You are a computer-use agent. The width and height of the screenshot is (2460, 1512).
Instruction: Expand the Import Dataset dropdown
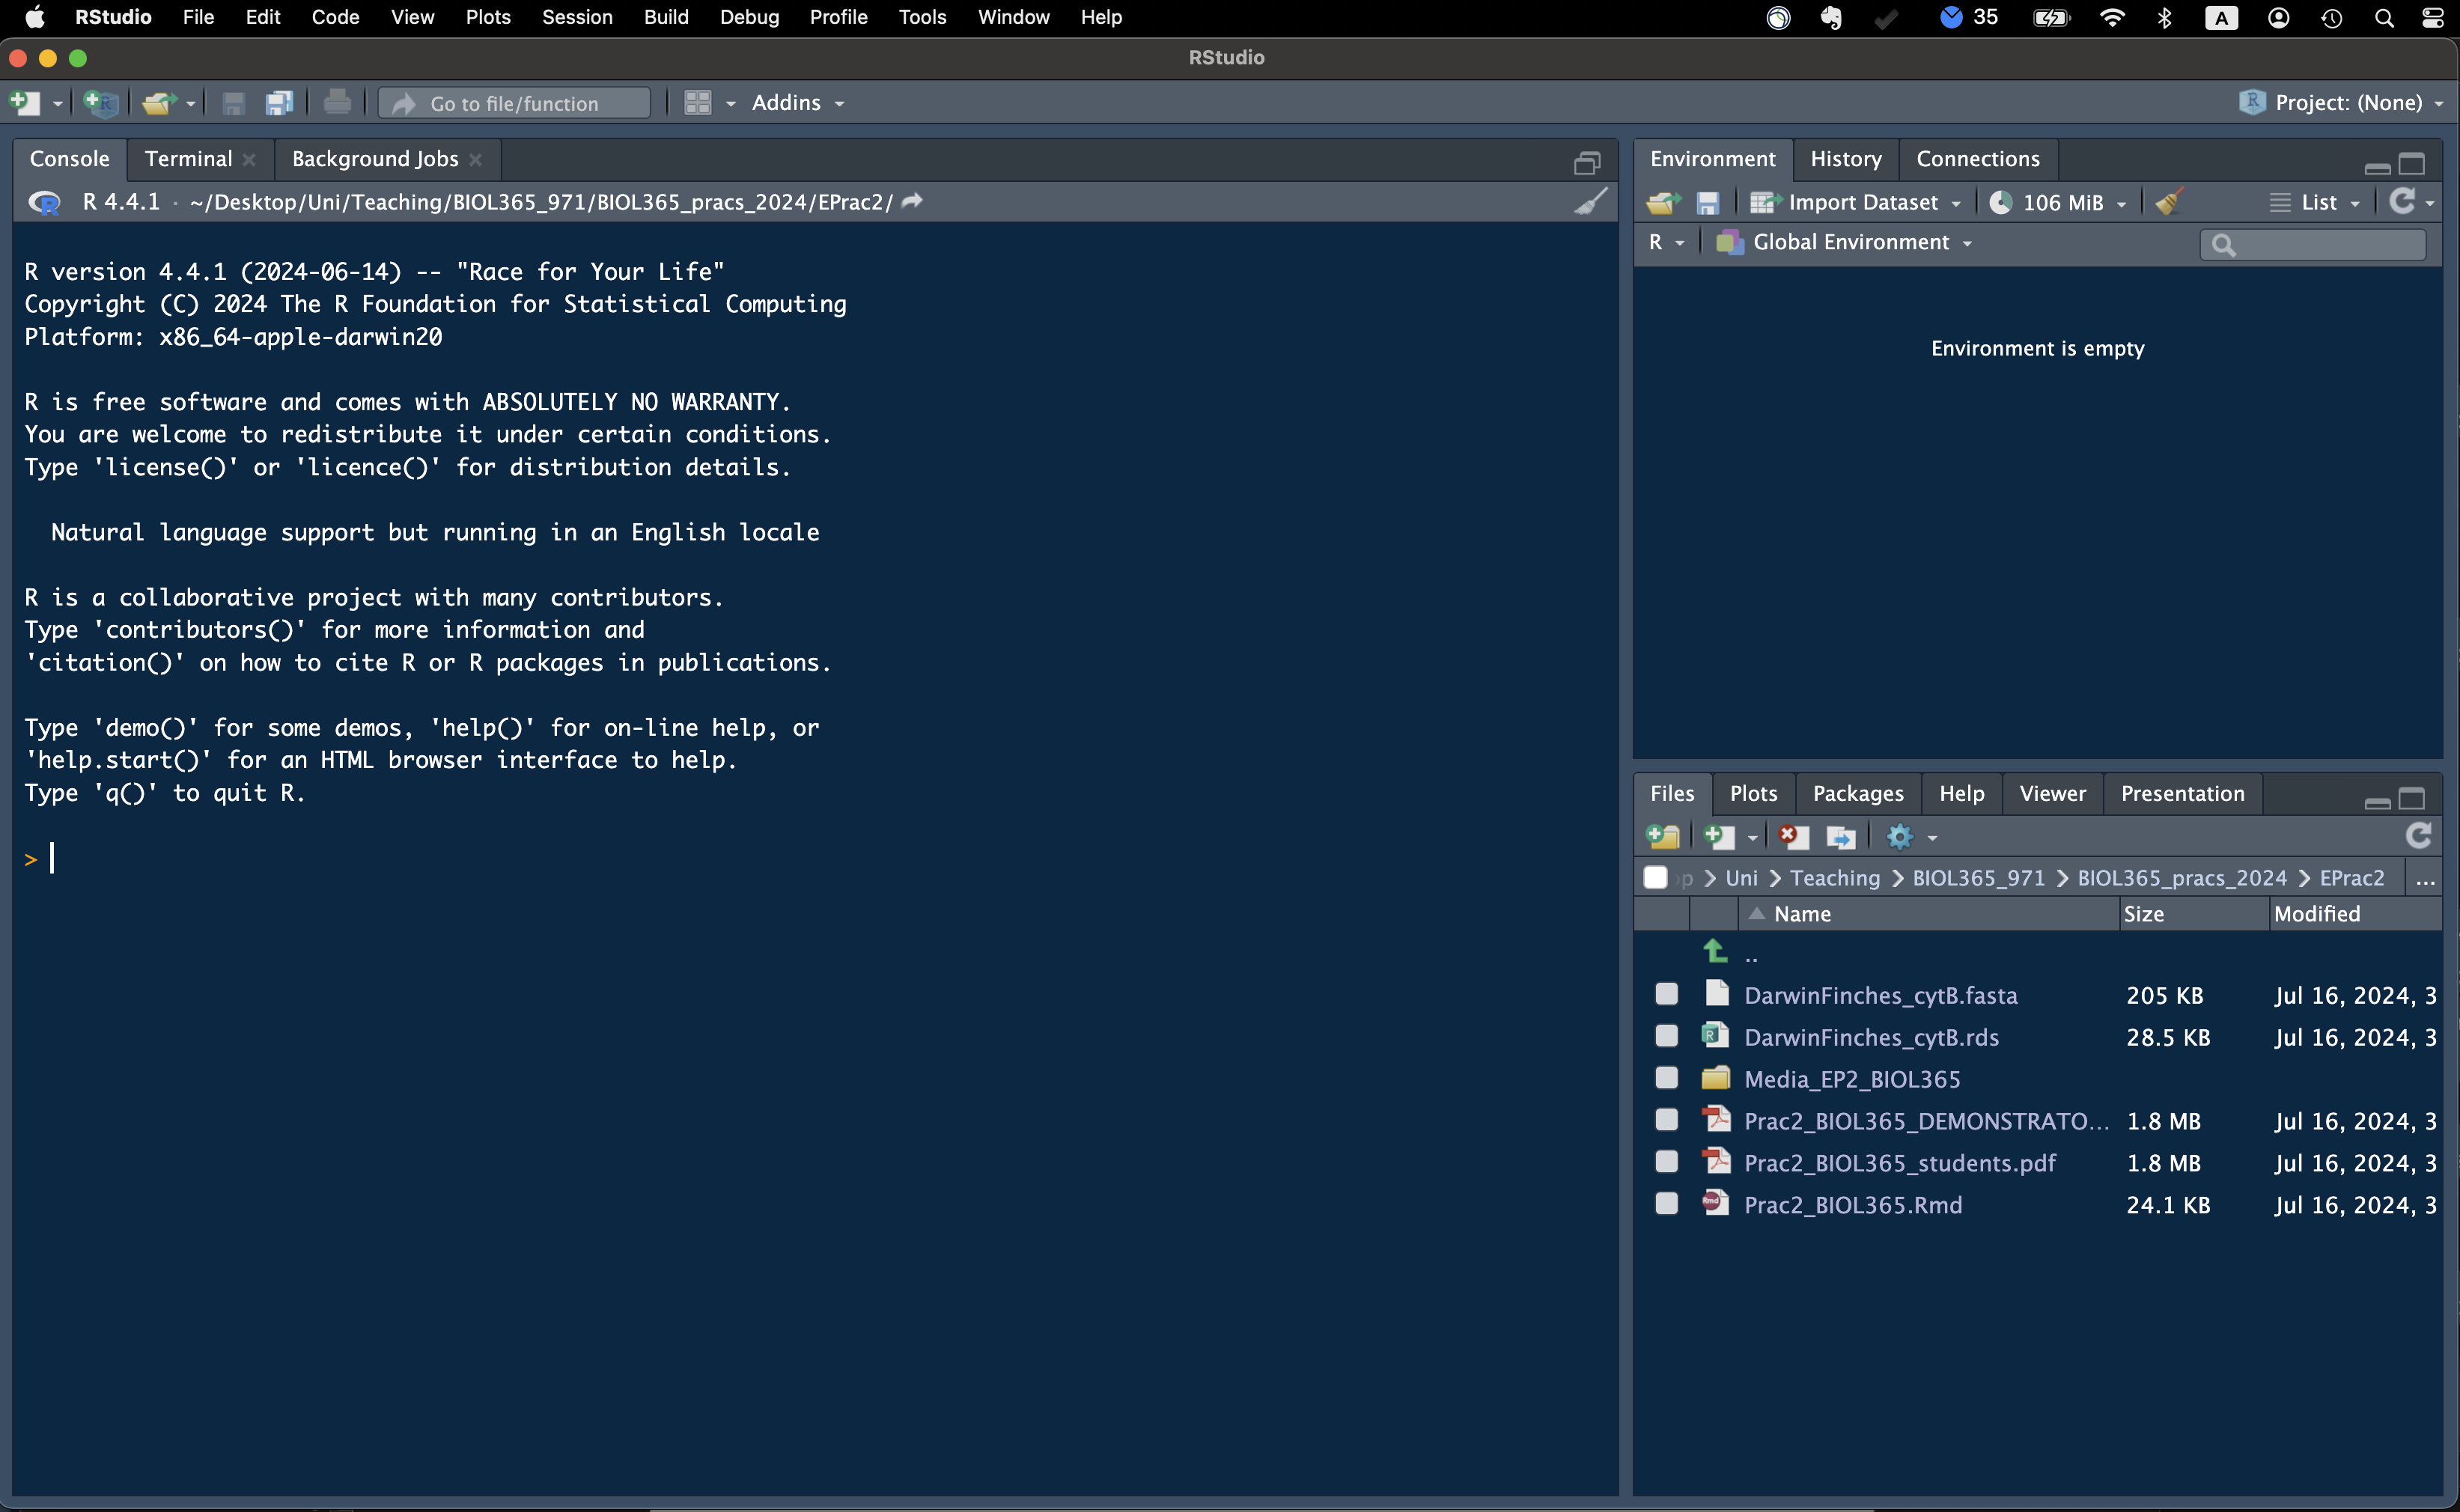click(x=1856, y=203)
